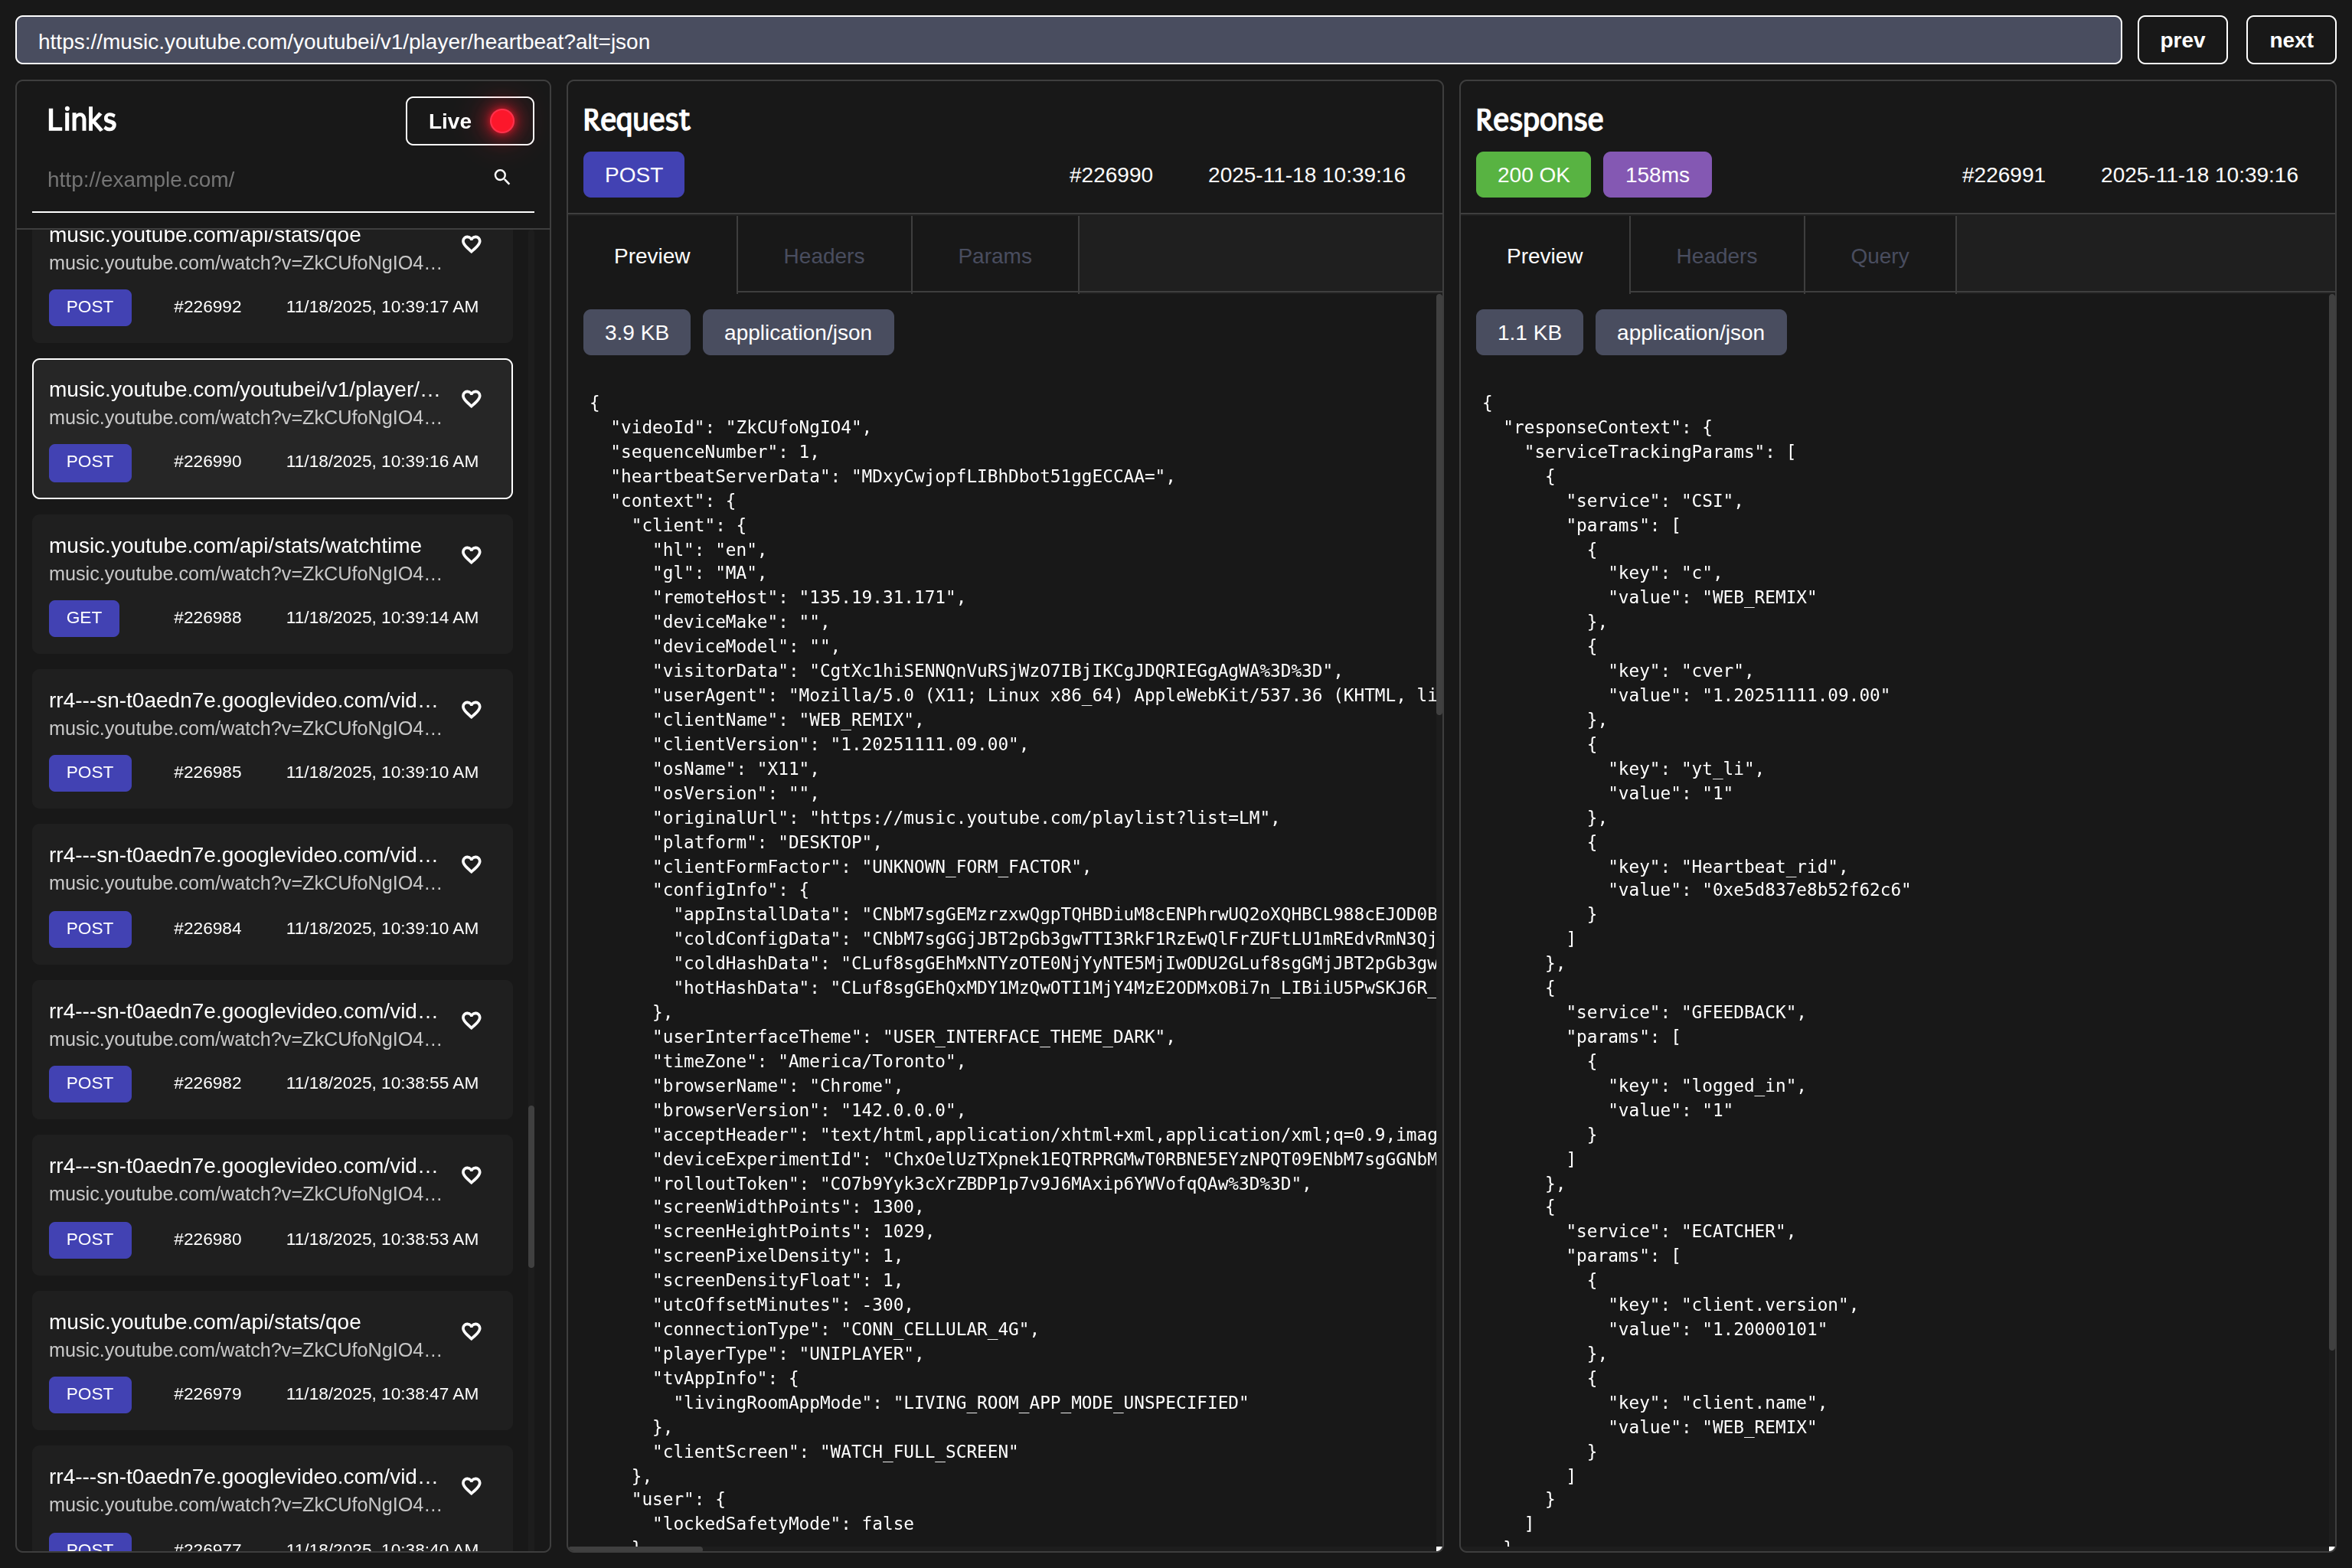Image resolution: width=2352 pixels, height=1568 pixels.
Task: Go to the next request
Action: pos(2290,40)
